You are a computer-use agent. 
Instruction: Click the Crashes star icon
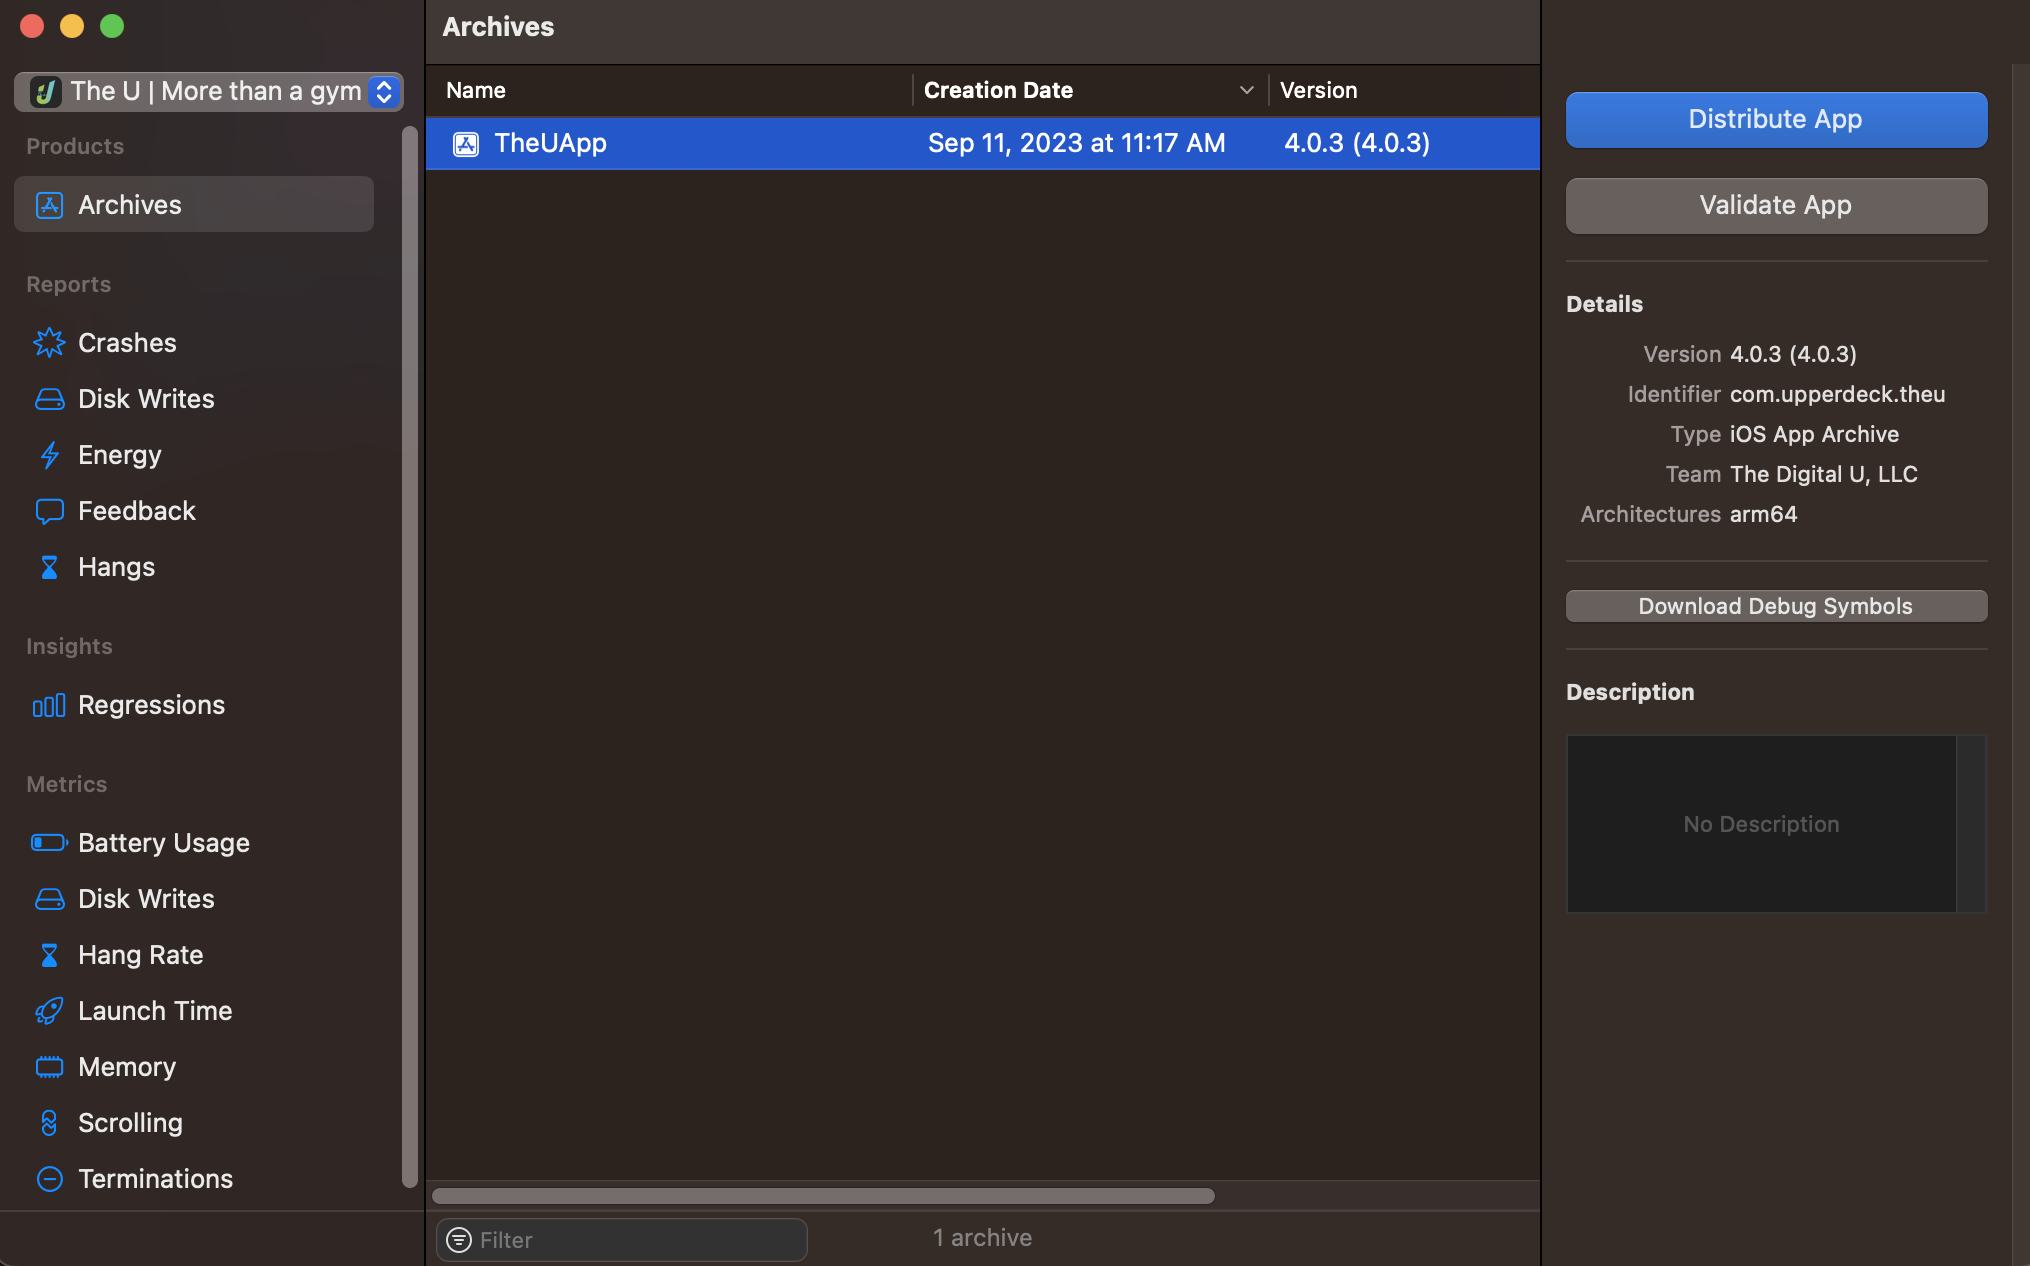pos(49,343)
